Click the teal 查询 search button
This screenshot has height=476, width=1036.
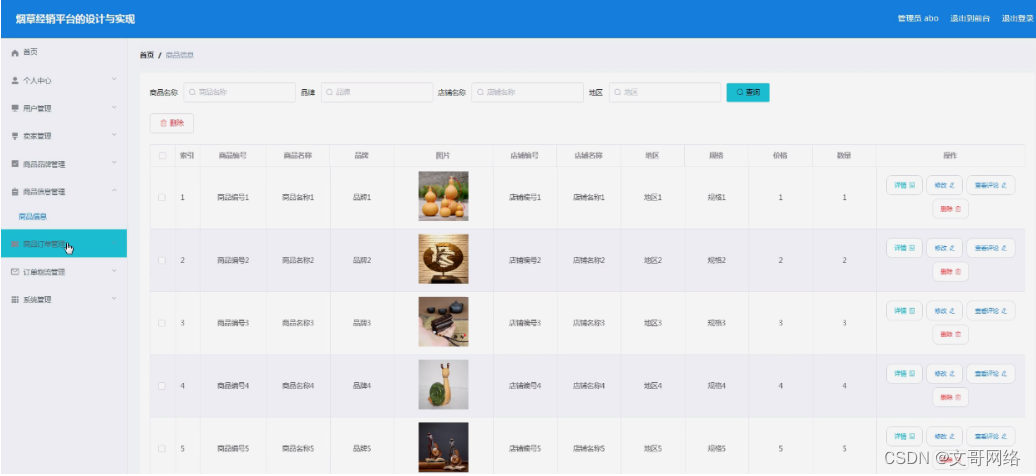click(x=748, y=93)
